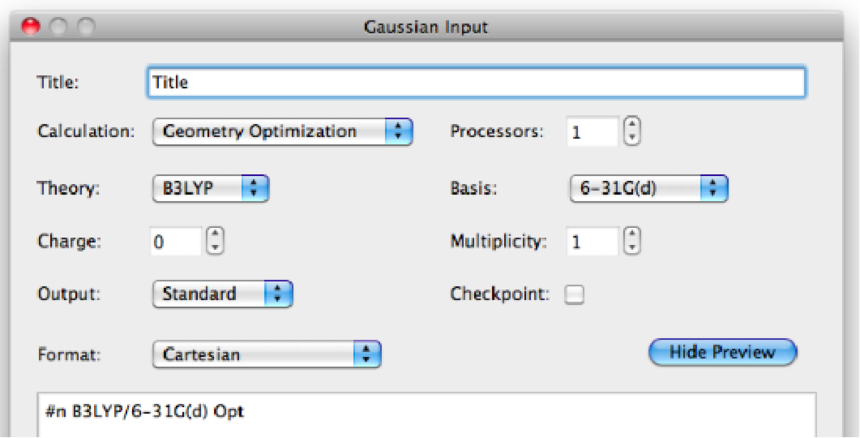This screenshot has height=438, width=860.
Task: Click the Processors number field
Action: point(590,132)
